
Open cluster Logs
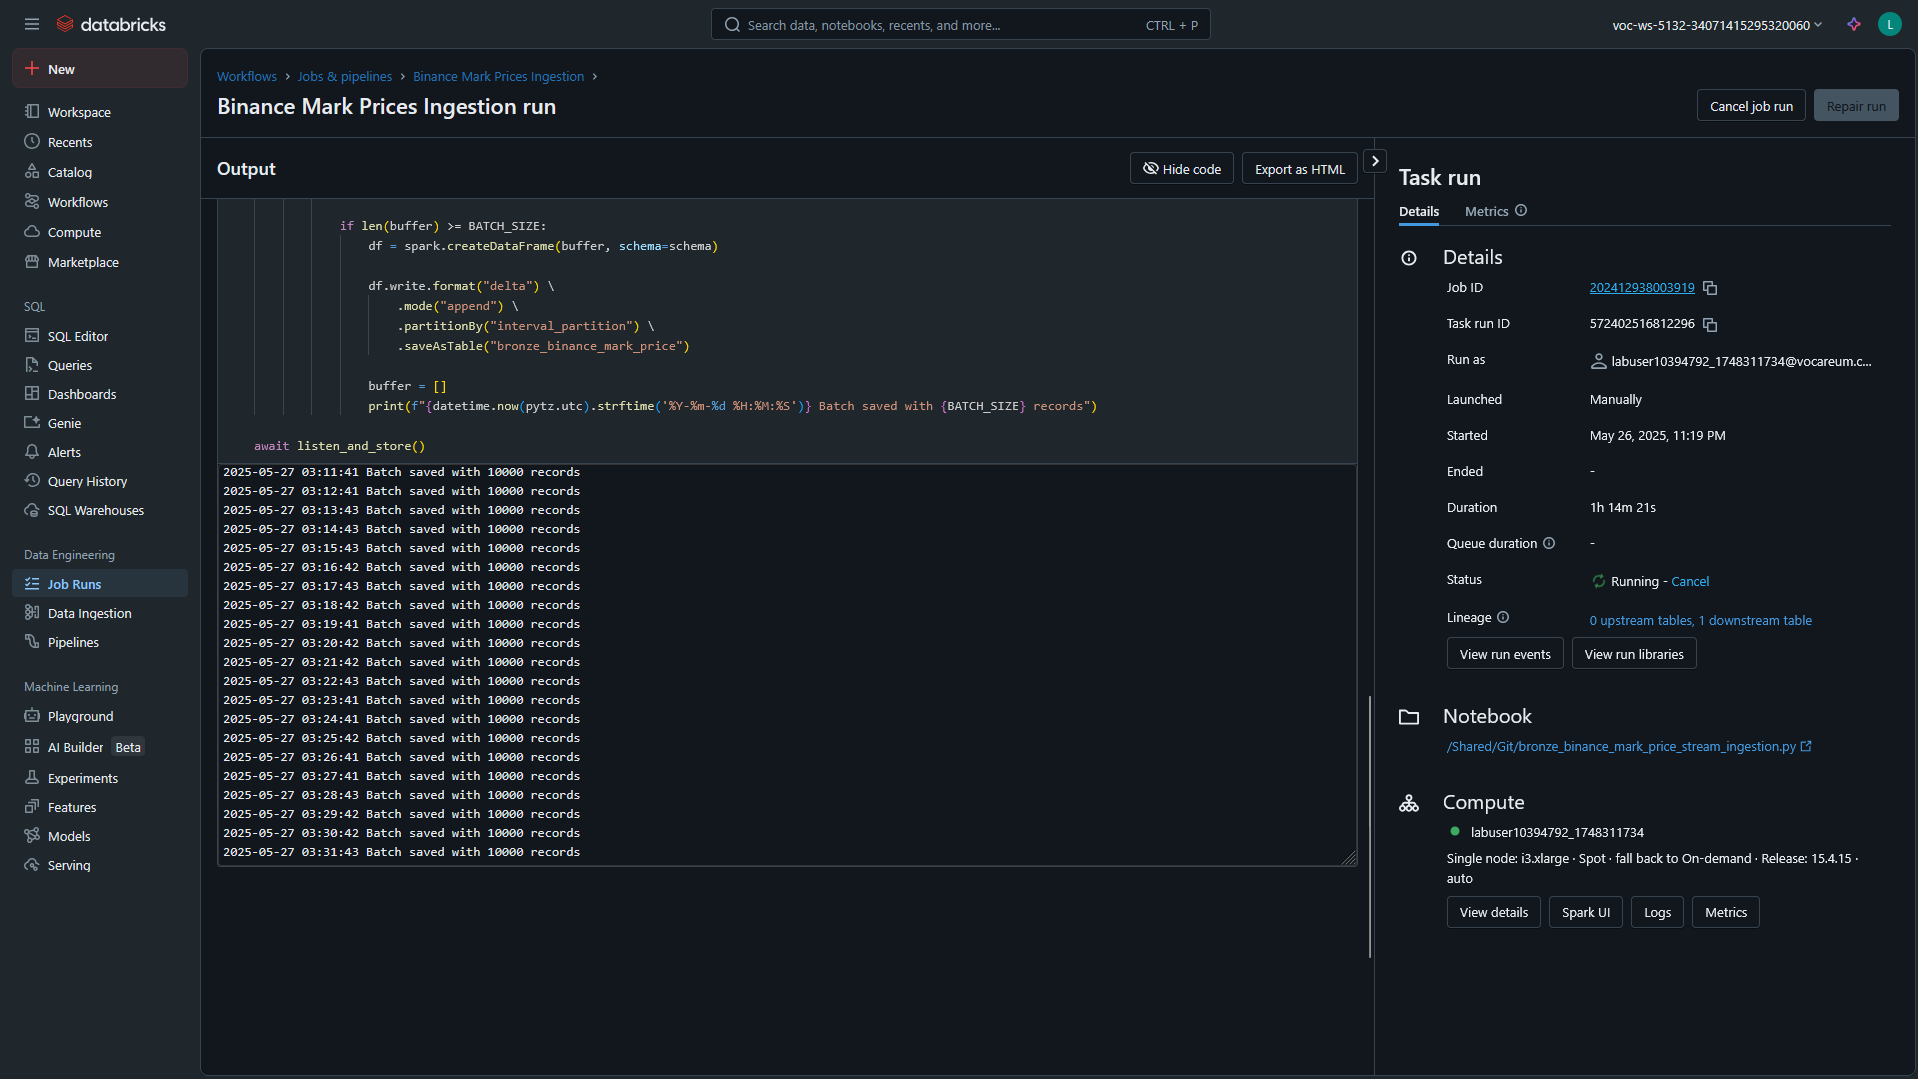pyautogui.click(x=1657, y=912)
